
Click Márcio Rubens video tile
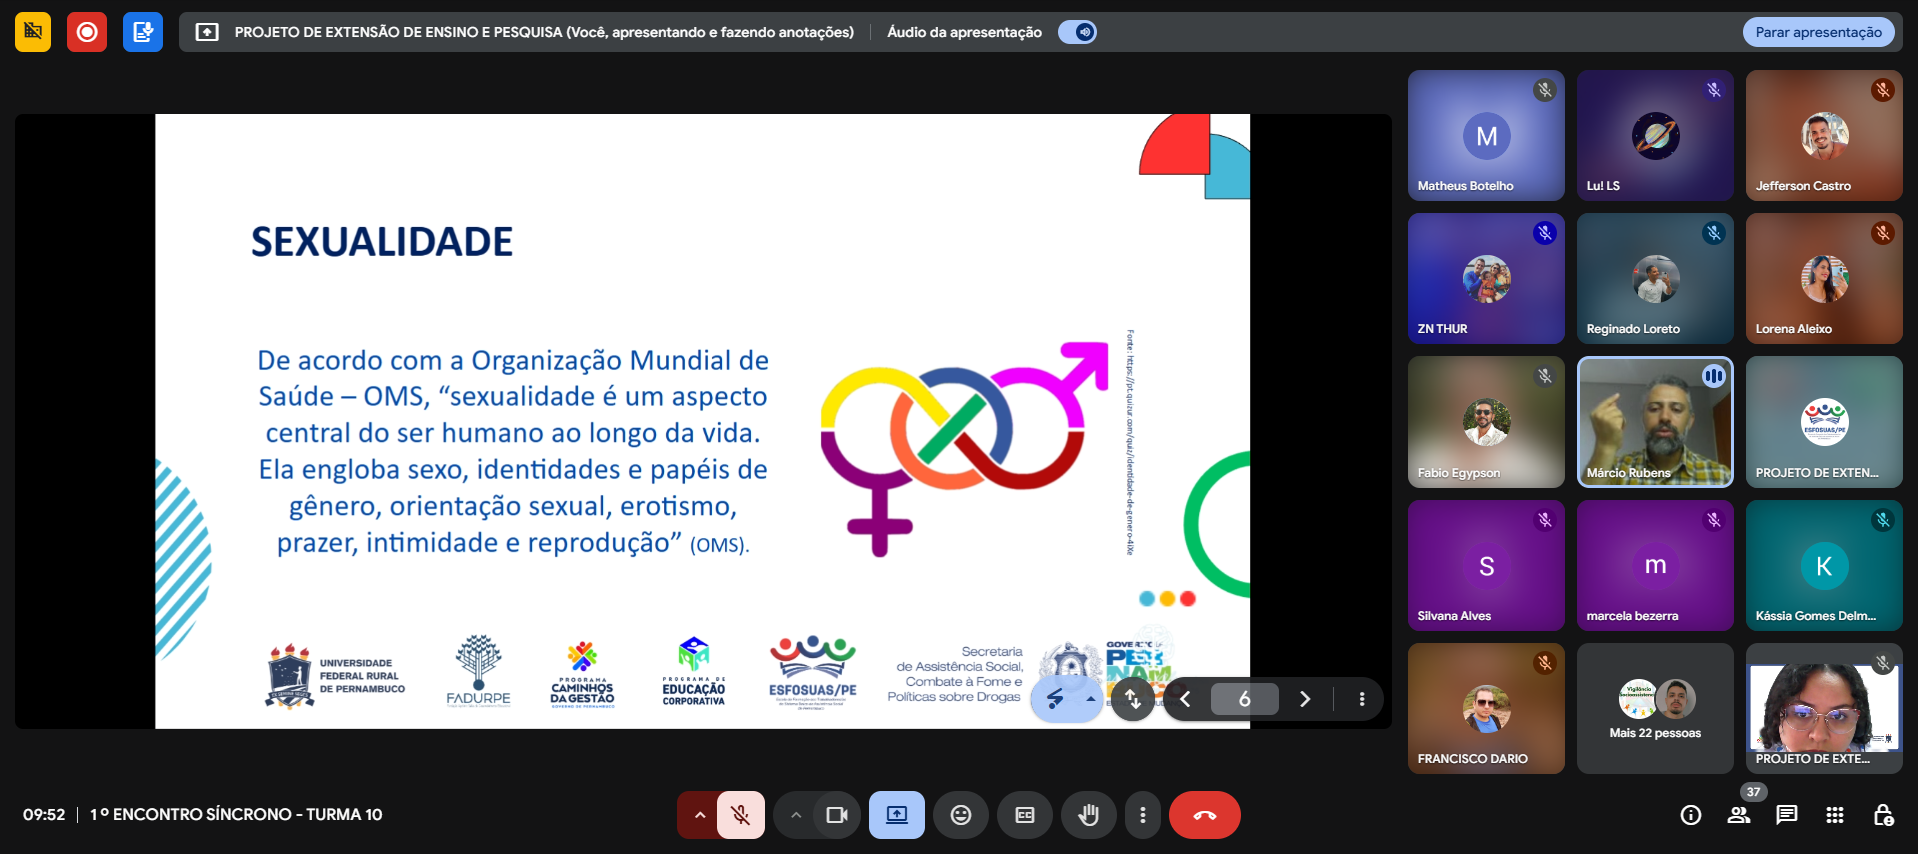(1655, 422)
